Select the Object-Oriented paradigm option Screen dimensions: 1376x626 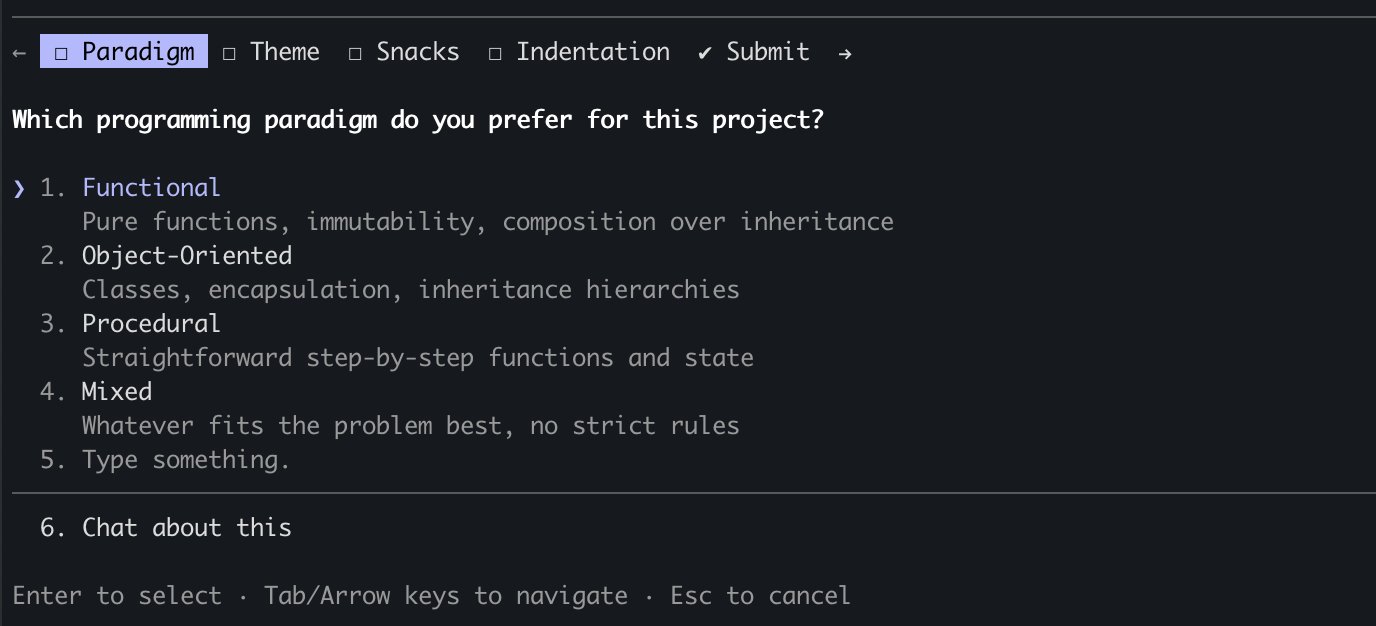click(x=187, y=255)
